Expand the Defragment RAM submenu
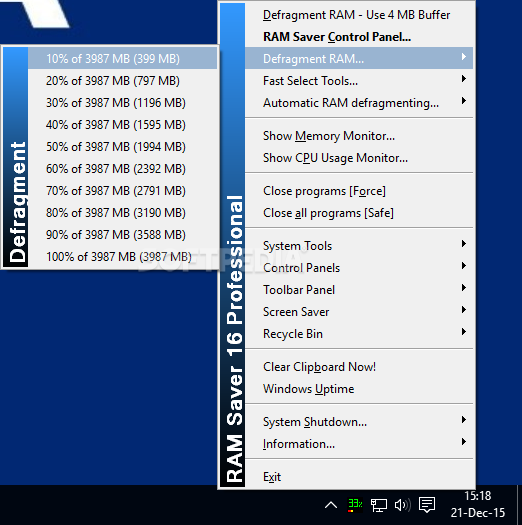Screen dimensions: 522x525 (359, 59)
